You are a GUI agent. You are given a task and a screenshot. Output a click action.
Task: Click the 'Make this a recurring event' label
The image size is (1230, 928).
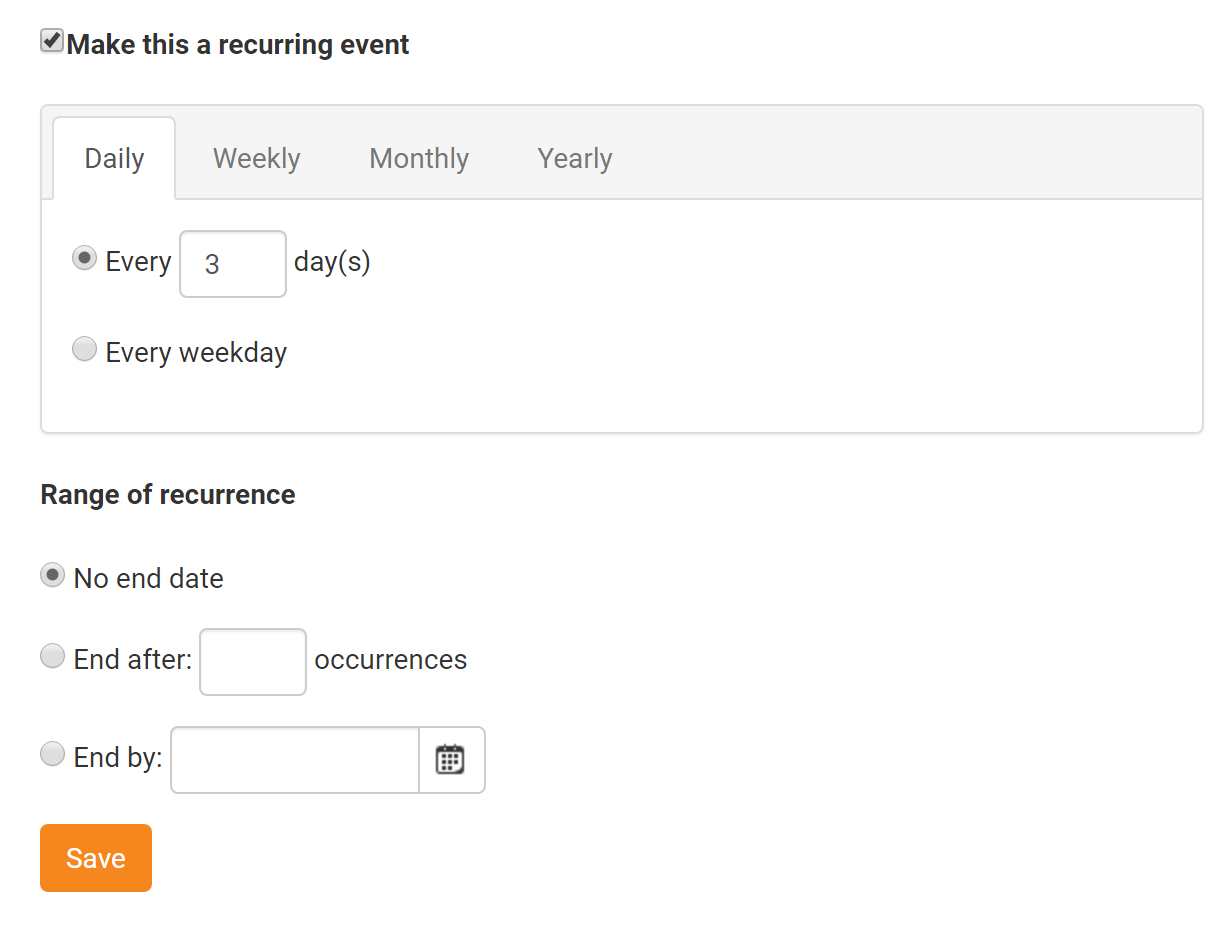click(237, 44)
